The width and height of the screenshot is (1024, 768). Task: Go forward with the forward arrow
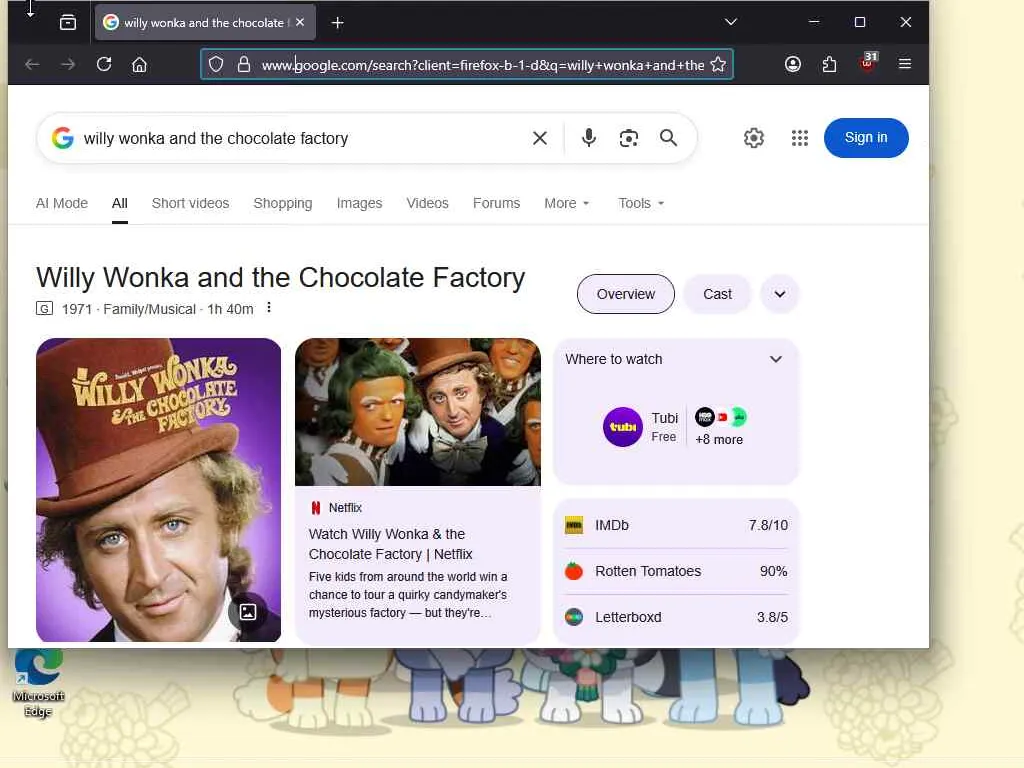click(x=68, y=65)
